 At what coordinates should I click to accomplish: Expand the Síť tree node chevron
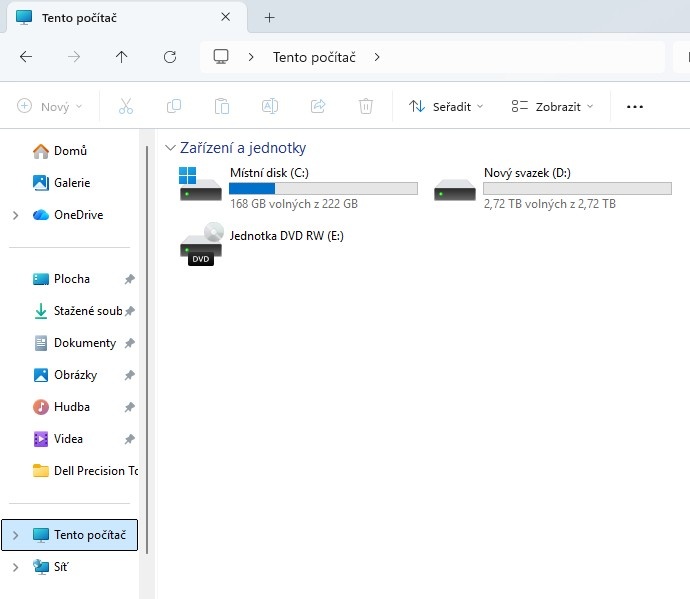point(15,567)
